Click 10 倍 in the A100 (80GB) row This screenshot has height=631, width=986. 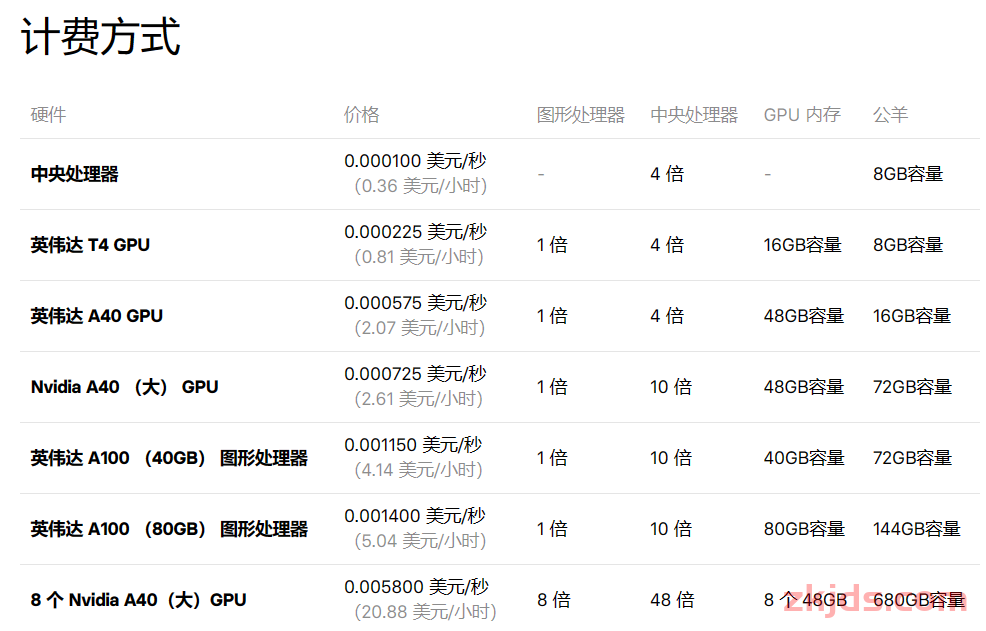coord(671,529)
